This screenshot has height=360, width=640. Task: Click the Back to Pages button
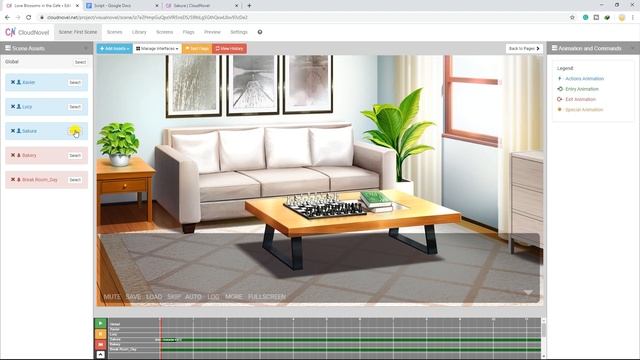524,49
